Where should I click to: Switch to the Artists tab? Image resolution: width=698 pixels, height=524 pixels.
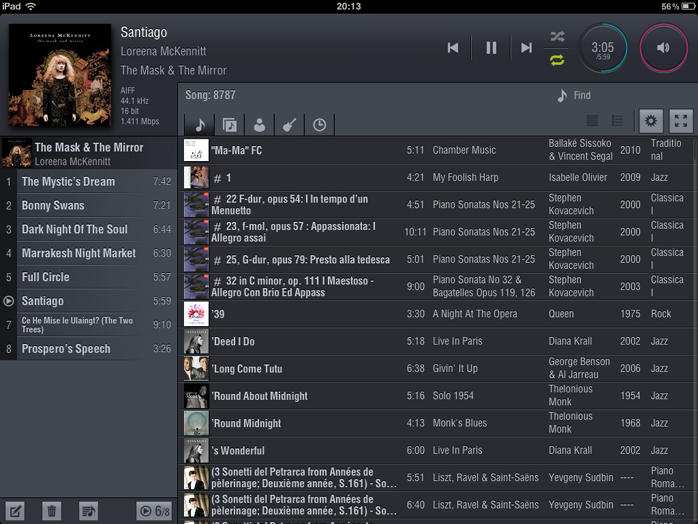[260, 125]
